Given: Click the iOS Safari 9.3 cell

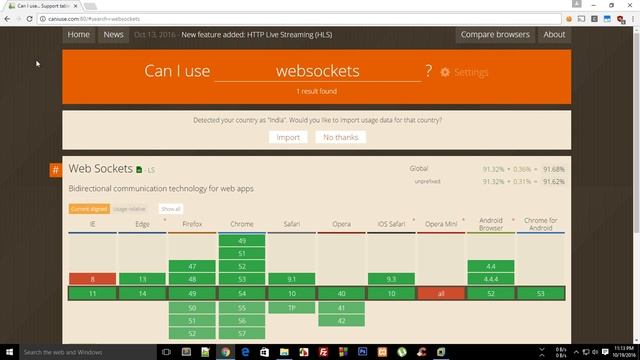Looking at the screenshot, I should click(391, 279).
